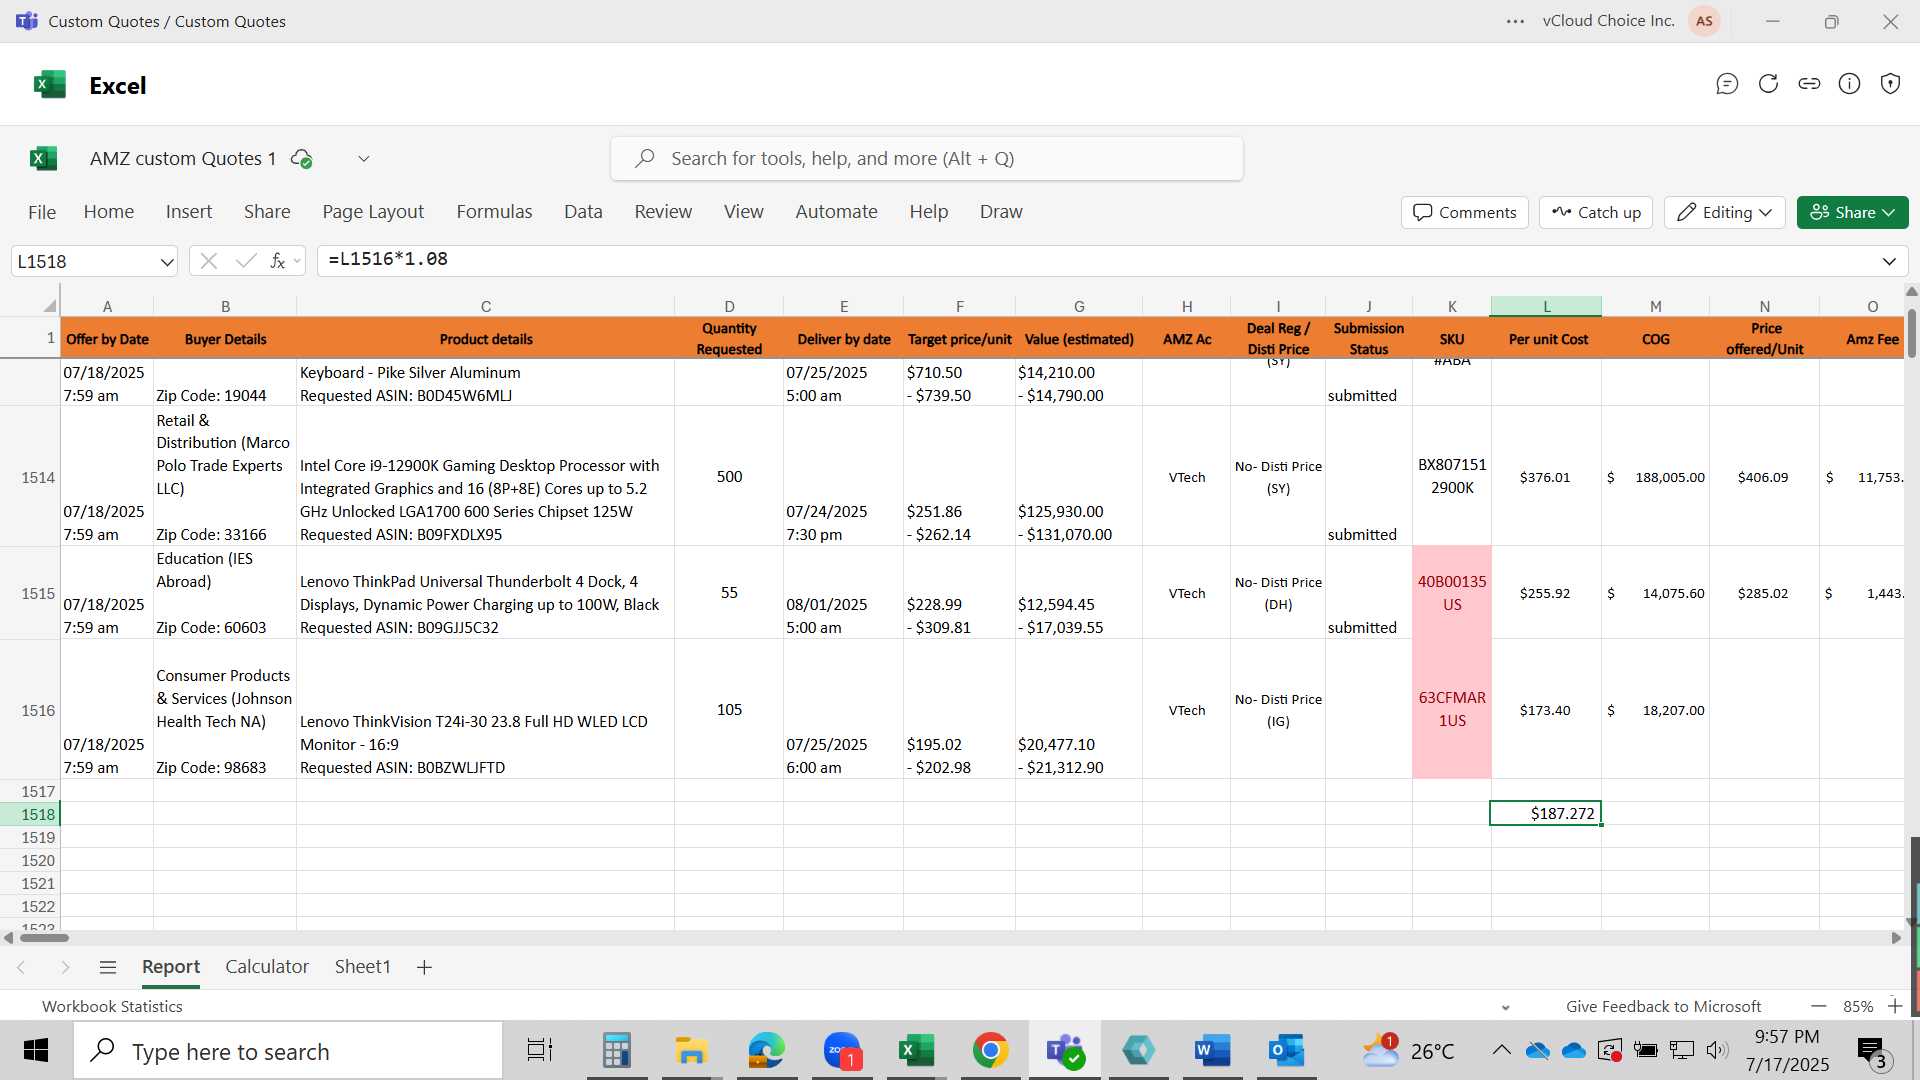Open the all sheets list icon
Viewport: 1920px width, 1080px height.
(108, 967)
